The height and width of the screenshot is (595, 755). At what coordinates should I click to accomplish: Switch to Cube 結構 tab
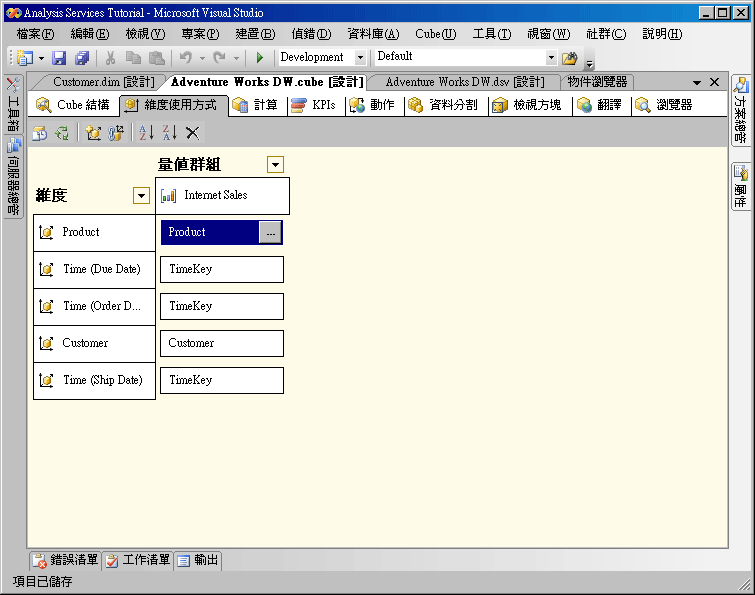click(73, 105)
